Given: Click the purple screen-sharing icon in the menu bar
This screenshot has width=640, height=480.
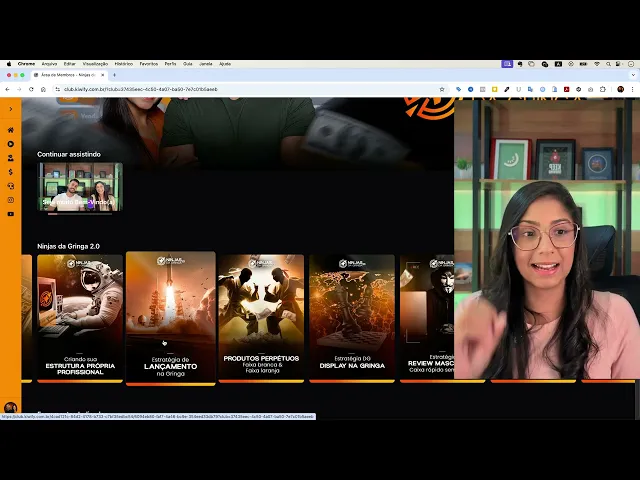Looking at the screenshot, I should 507,64.
